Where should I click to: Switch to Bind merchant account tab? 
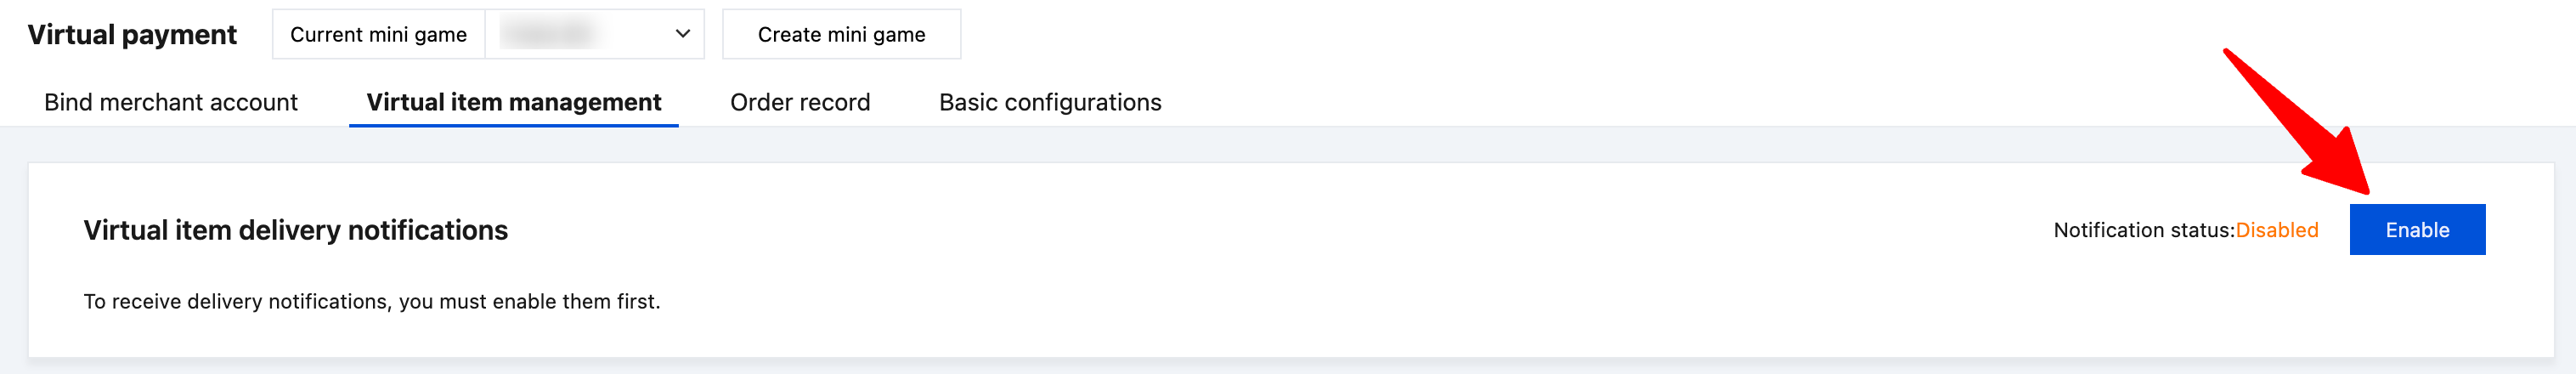click(x=171, y=102)
